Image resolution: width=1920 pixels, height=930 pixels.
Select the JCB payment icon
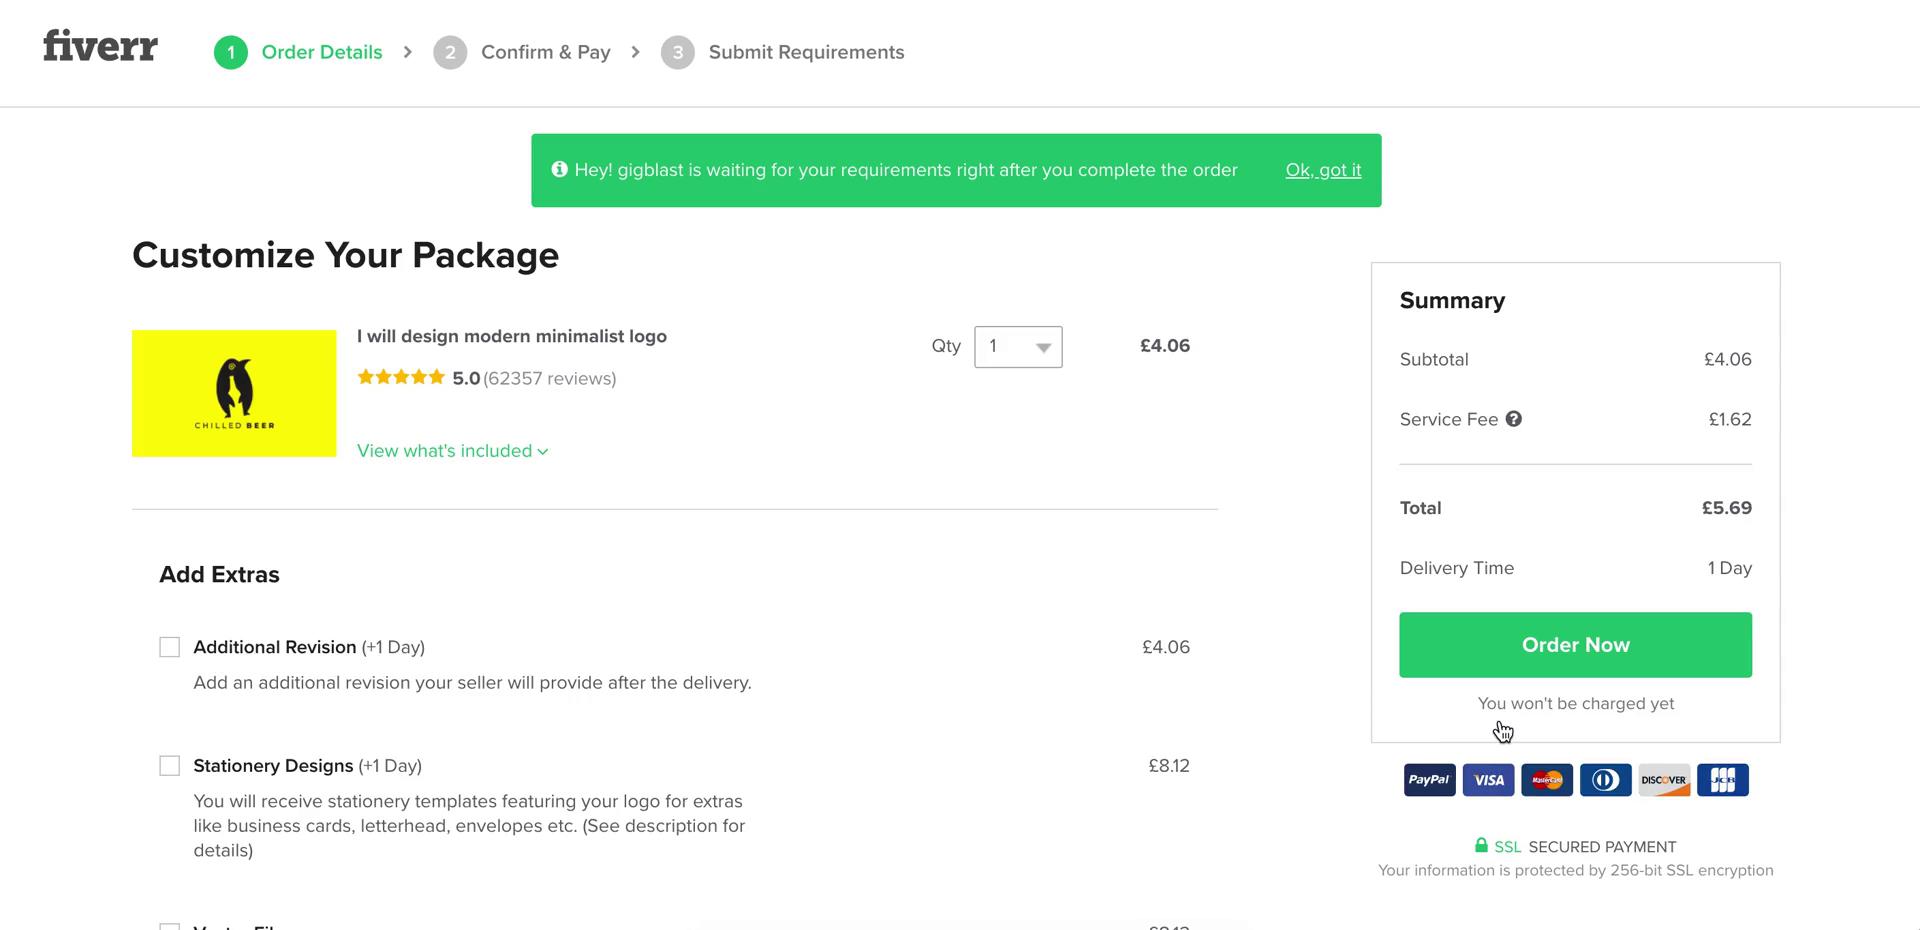(x=1722, y=780)
